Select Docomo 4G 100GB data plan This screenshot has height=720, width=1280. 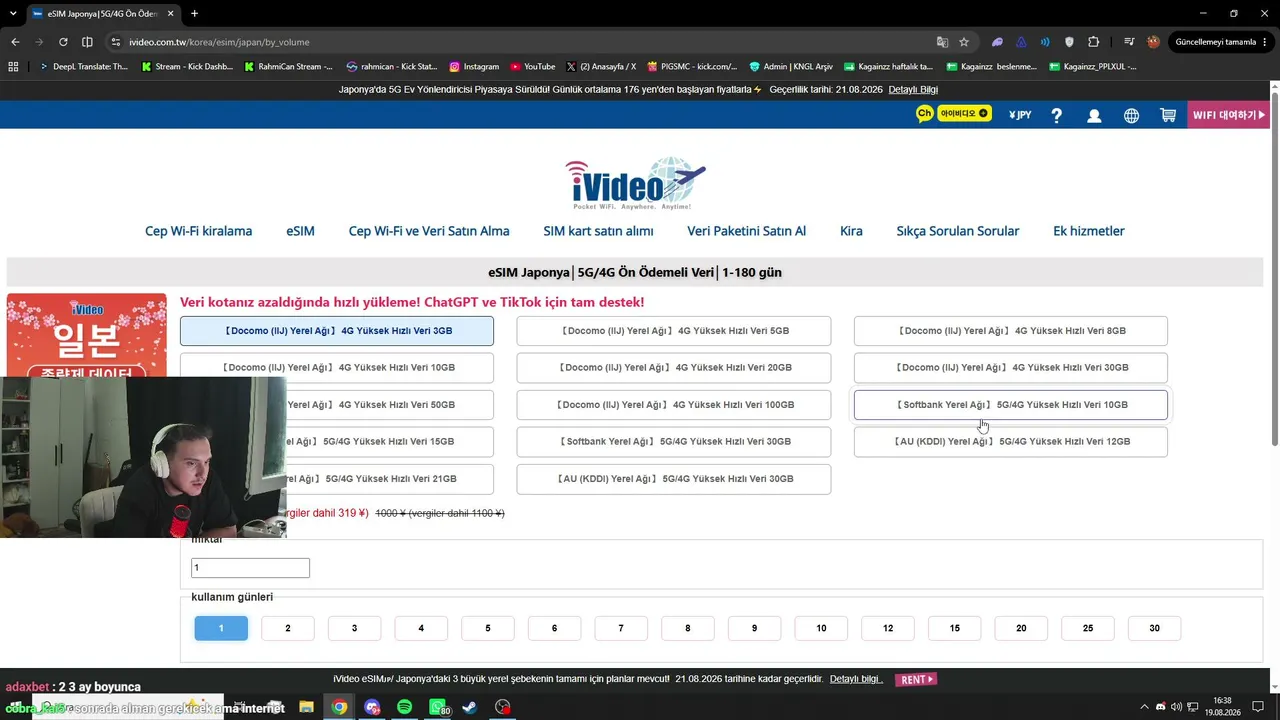click(x=674, y=405)
